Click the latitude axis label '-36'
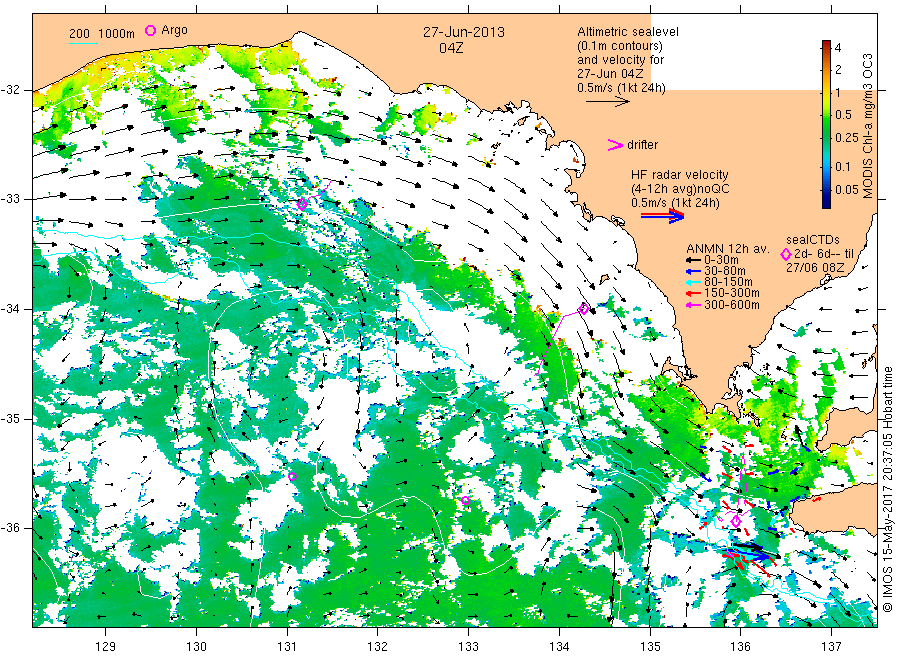 10,528
